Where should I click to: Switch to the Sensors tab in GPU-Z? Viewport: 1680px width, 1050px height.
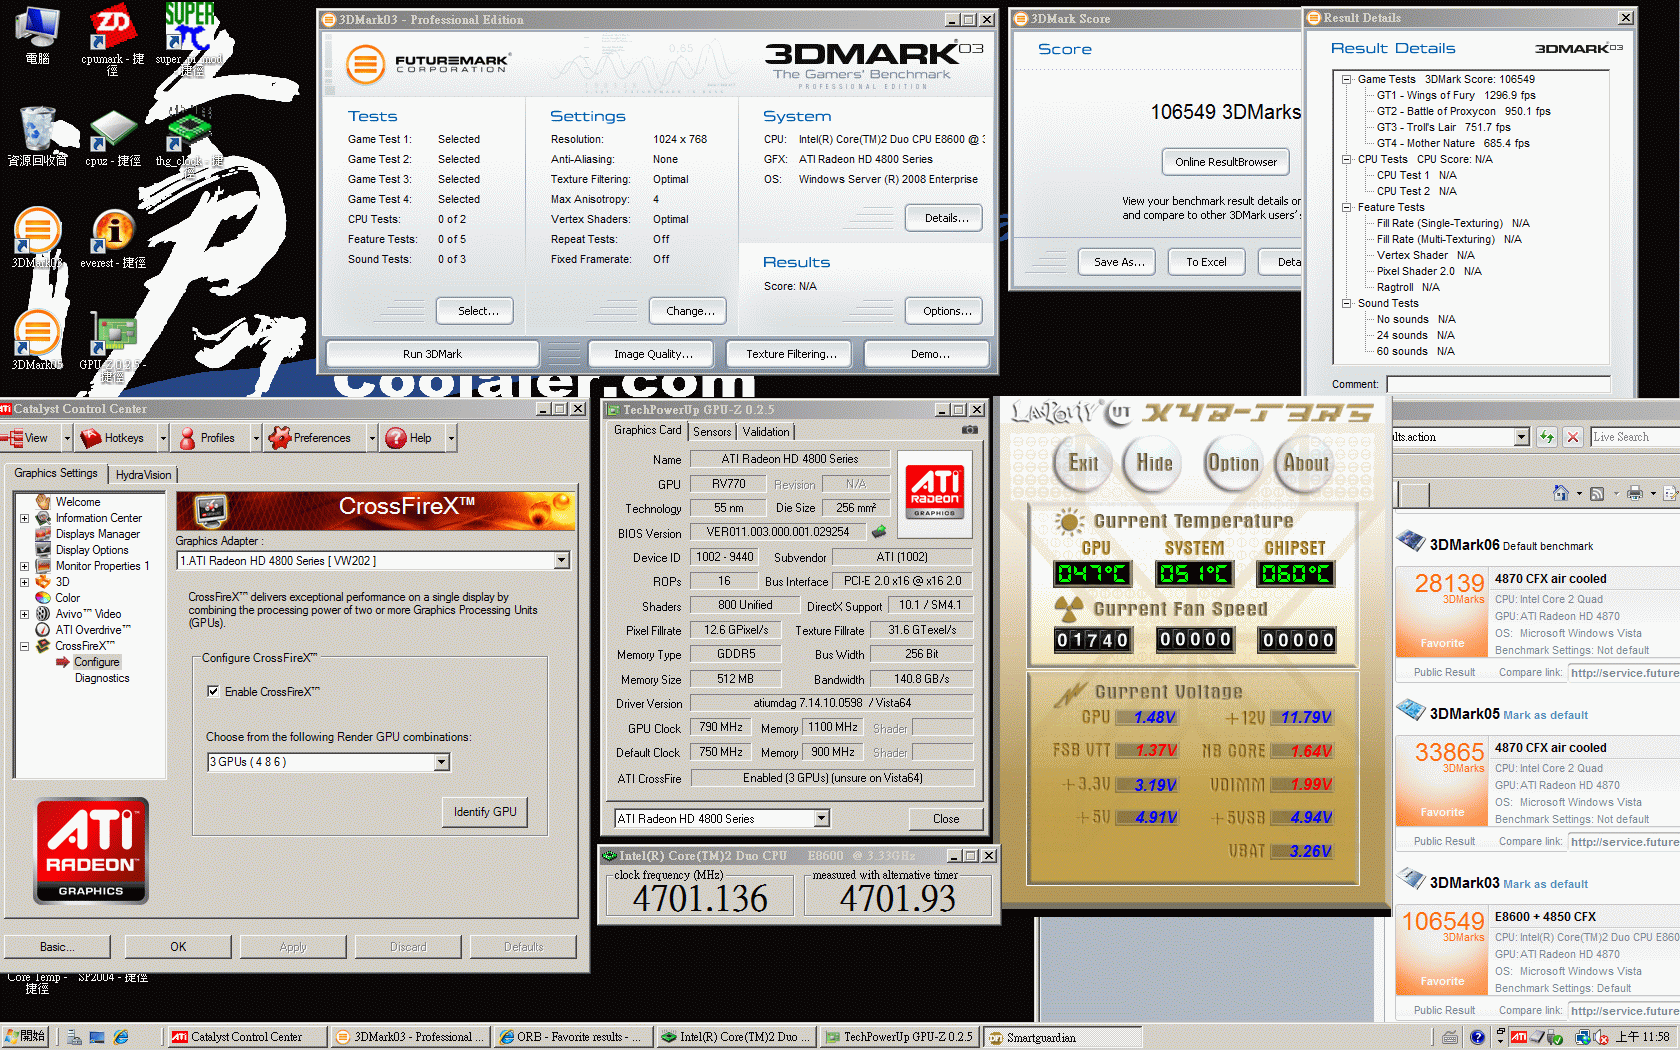712,432
